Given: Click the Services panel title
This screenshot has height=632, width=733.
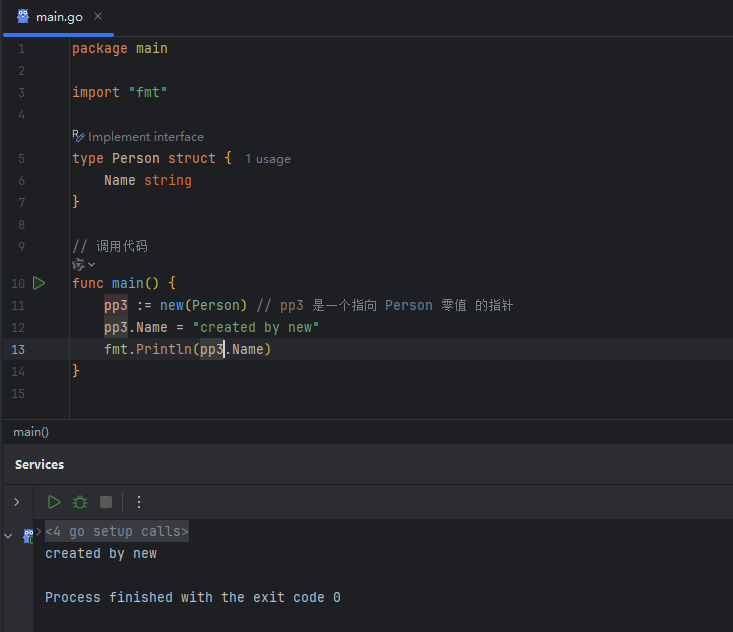Looking at the screenshot, I should coord(39,465).
